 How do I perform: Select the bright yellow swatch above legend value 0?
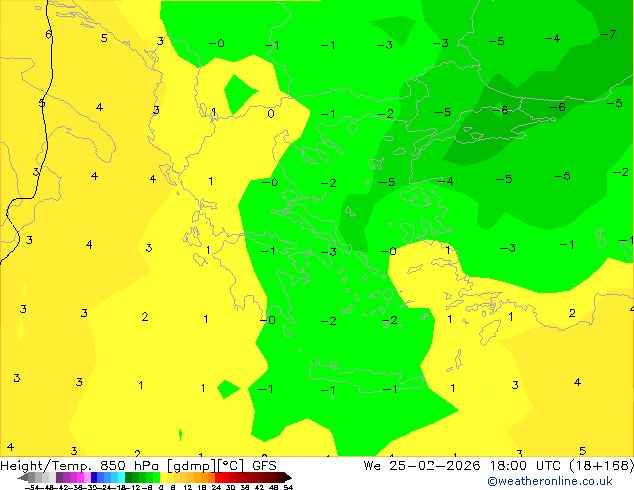click(163, 477)
